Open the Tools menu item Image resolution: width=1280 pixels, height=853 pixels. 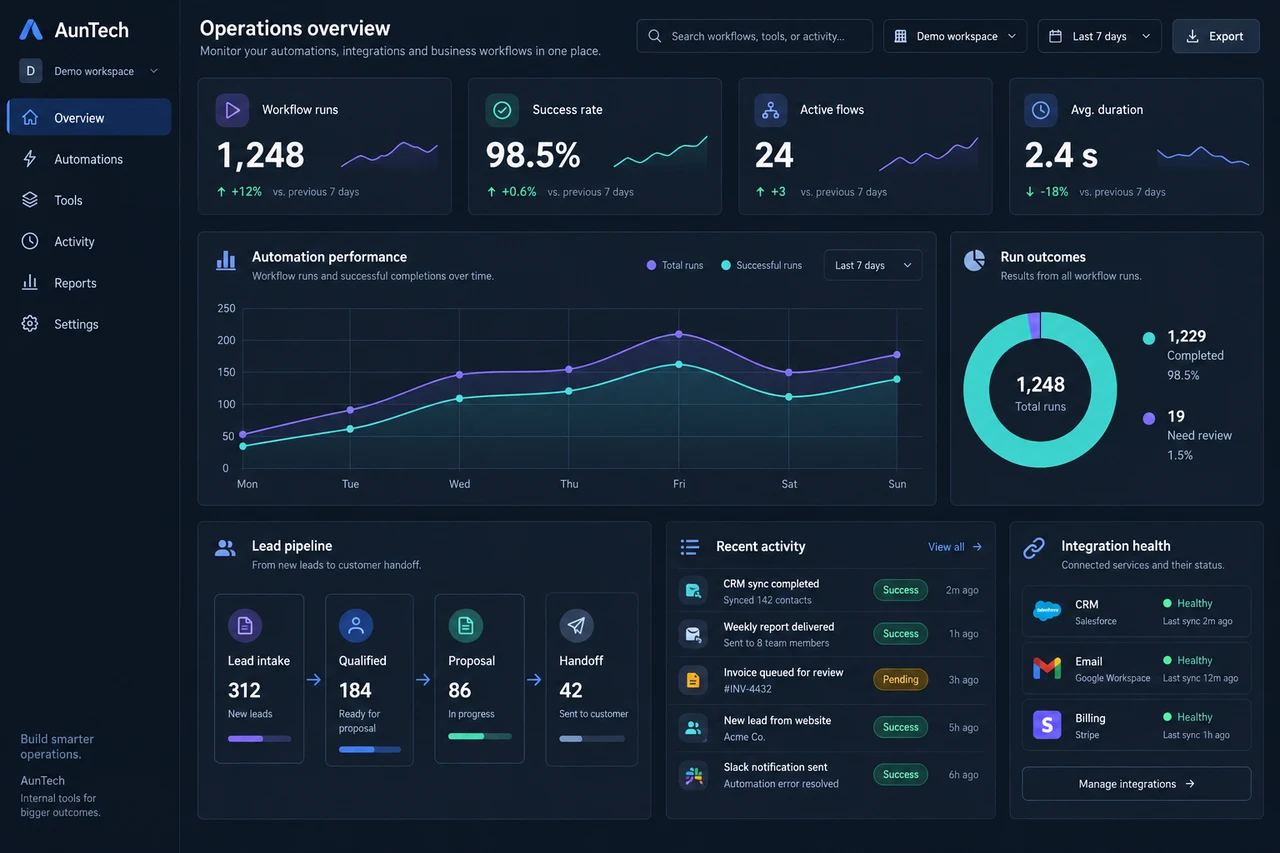89,200
